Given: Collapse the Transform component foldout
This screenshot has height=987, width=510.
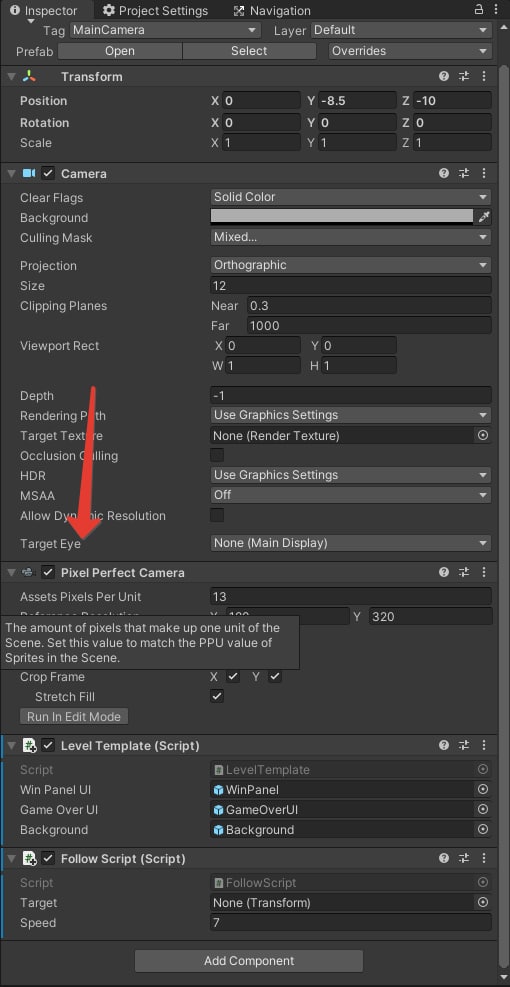Looking at the screenshot, I should pyautogui.click(x=11, y=76).
